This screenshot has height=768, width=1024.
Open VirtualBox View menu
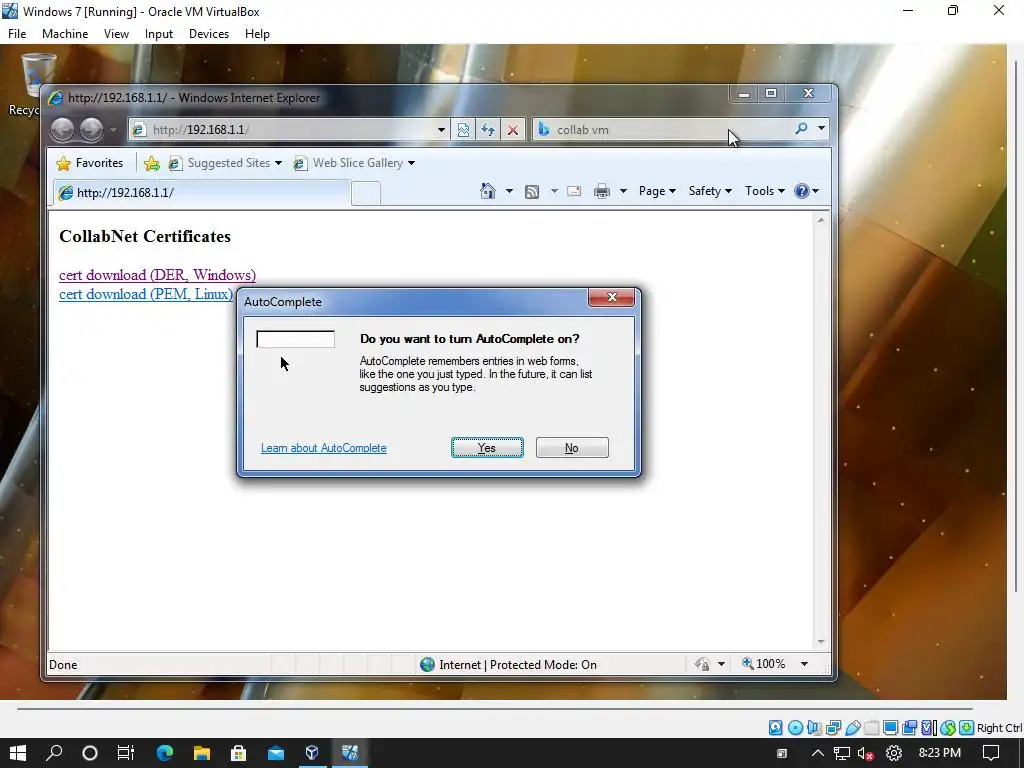[x=116, y=34]
